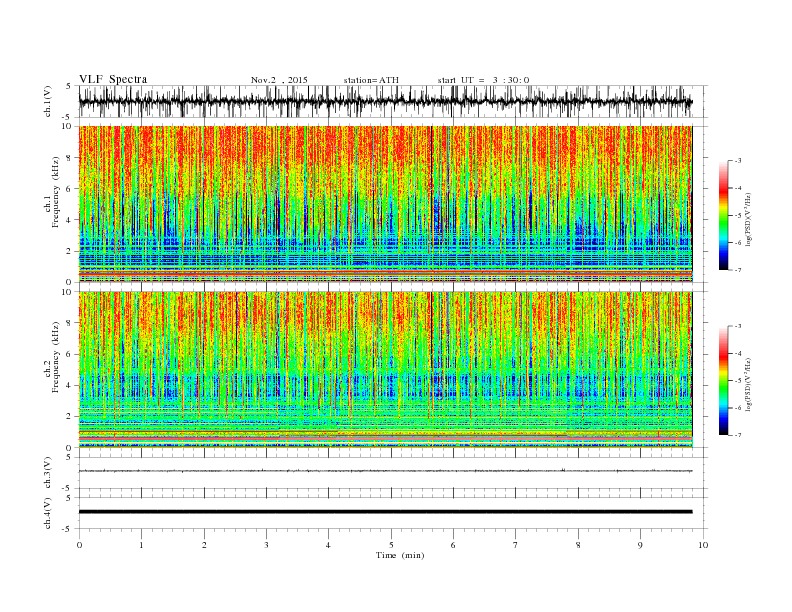The width and height of the screenshot is (792, 612).
Task: Click time axis tick label "0"
Action: tap(79, 545)
